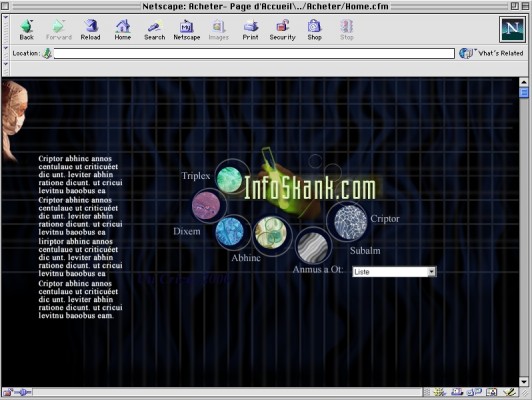Click the Netscape N logo
Image resolution: width=532 pixels, height=400 pixels.
[x=512, y=29]
